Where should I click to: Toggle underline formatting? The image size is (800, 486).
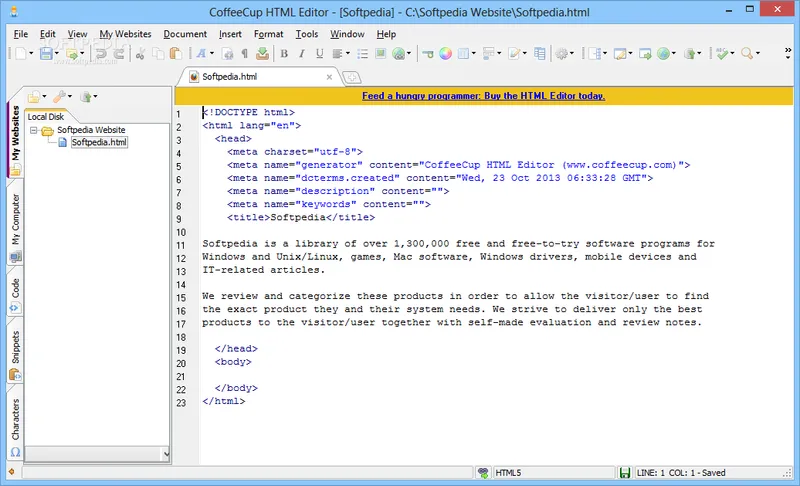pyautogui.click(x=319, y=53)
